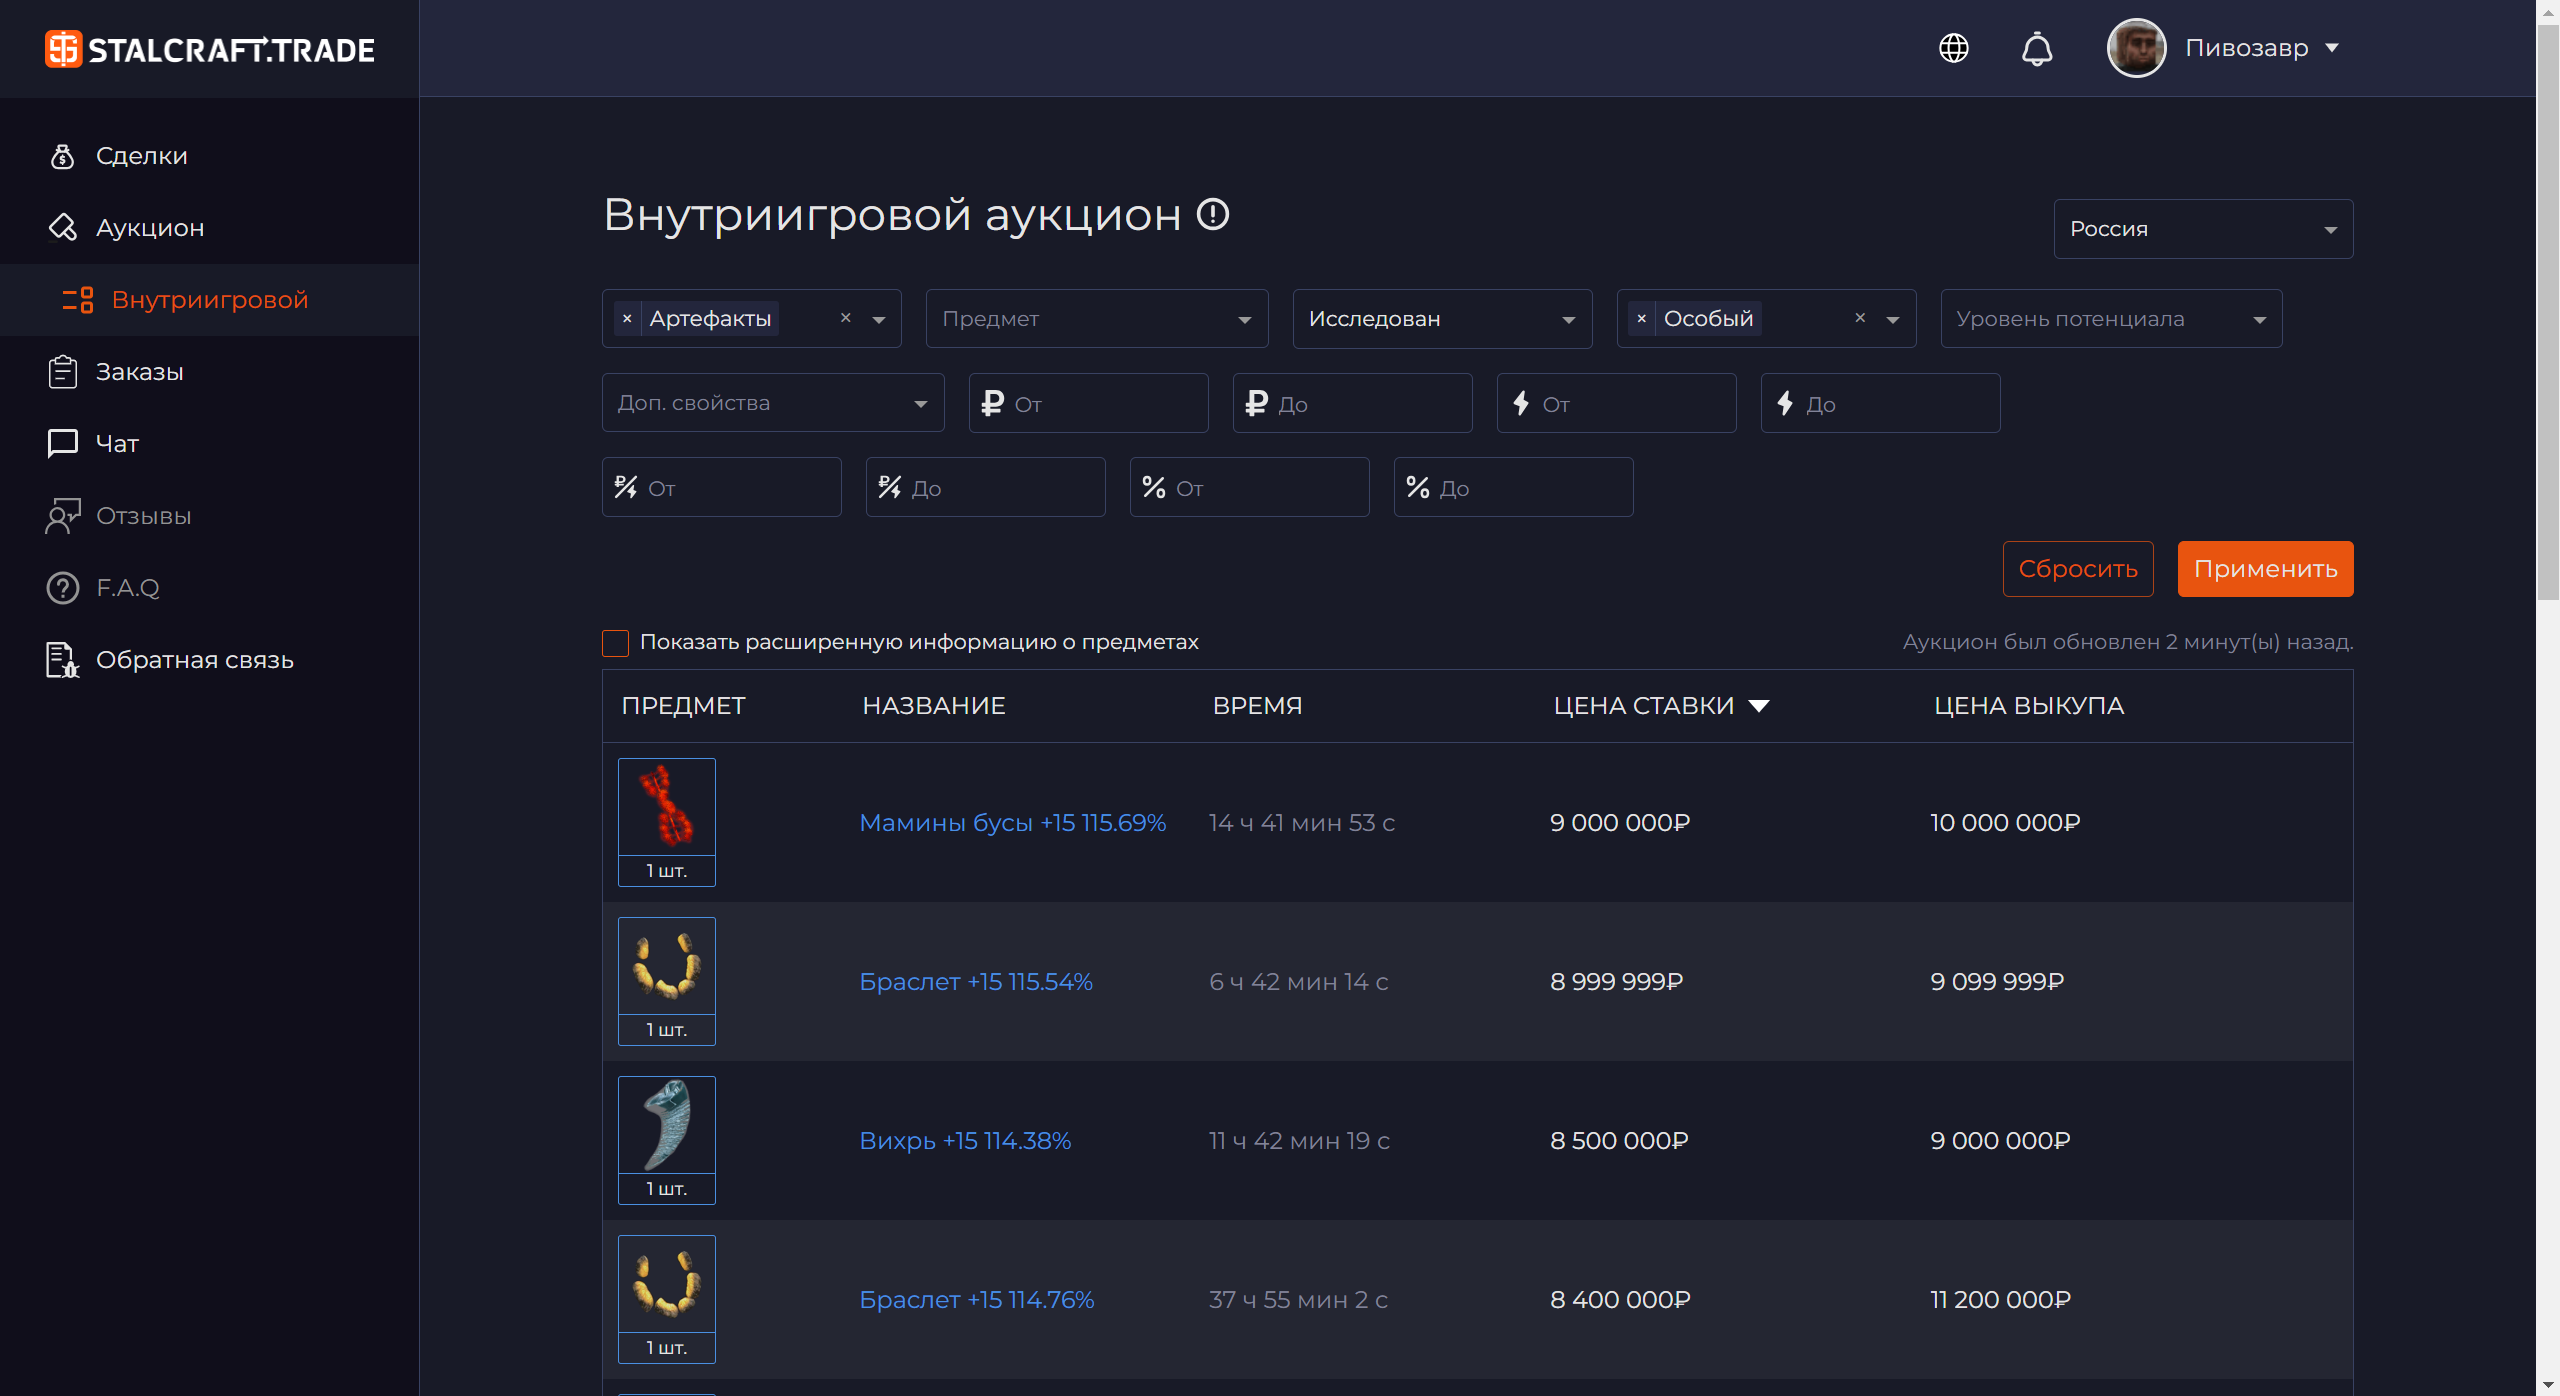Click the Обратная связь document icon

pos(63,660)
